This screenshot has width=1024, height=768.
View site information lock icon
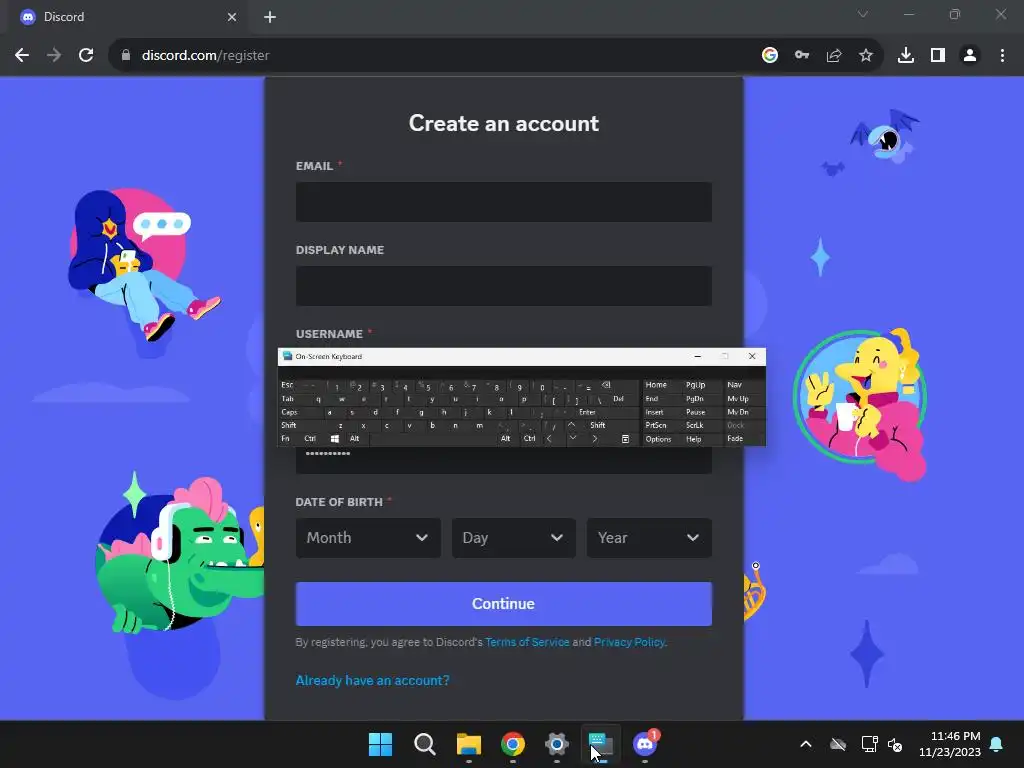pyautogui.click(x=126, y=56)
